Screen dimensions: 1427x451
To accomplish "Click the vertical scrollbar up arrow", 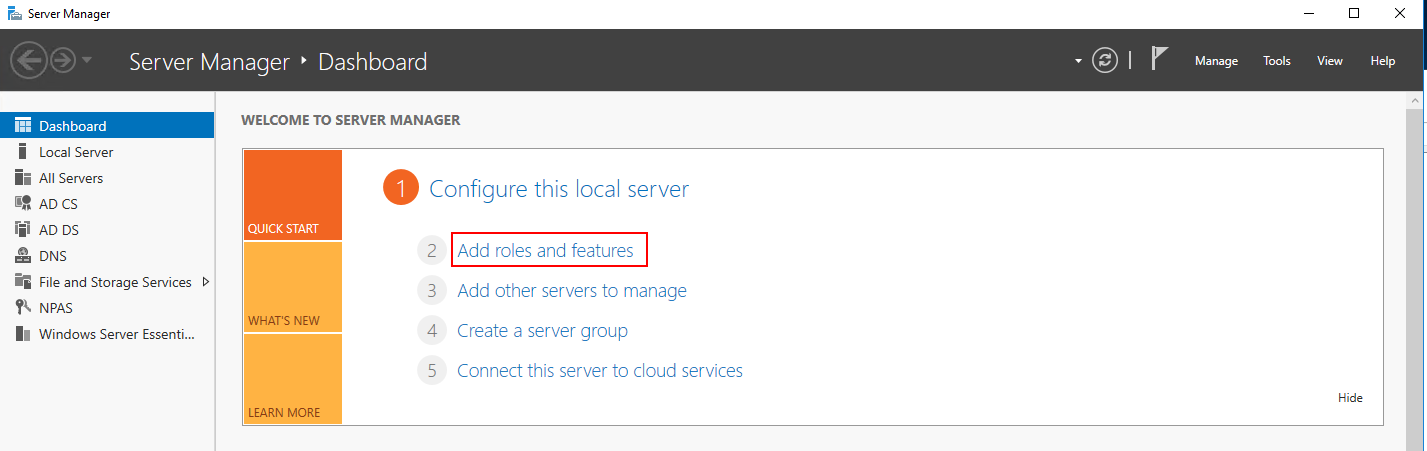I will point(1416,100).
